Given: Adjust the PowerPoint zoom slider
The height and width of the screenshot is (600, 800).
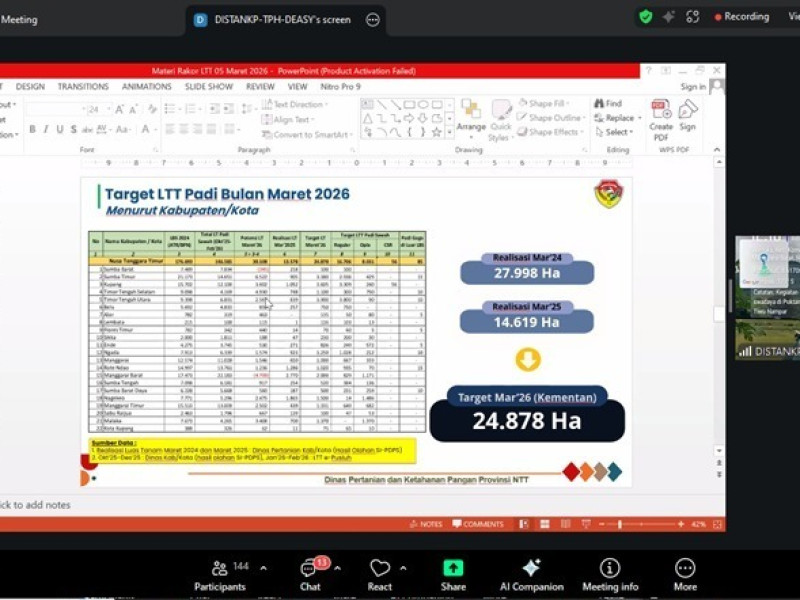Looking at the screenshot, I should (620, 524).
